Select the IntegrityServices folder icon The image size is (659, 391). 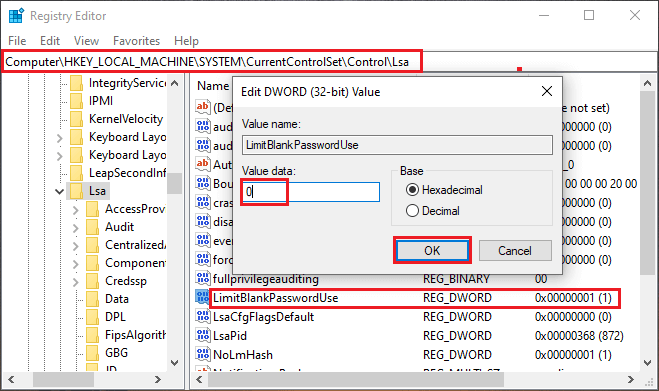coord(76,83)
